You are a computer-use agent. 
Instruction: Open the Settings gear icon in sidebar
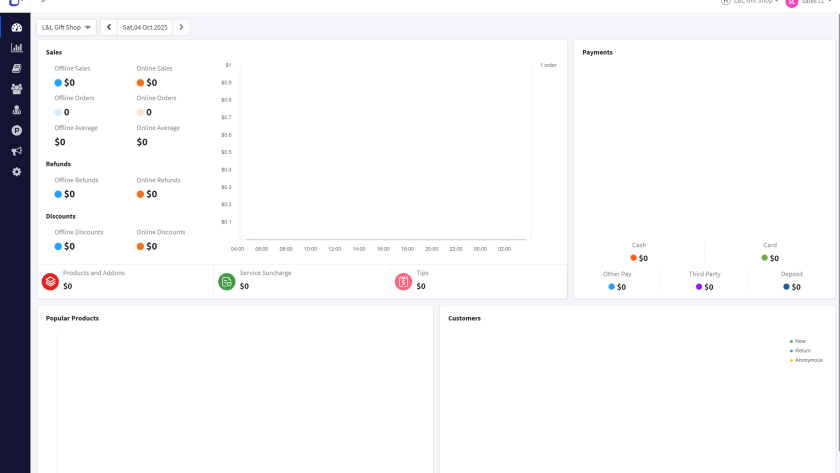16,172
